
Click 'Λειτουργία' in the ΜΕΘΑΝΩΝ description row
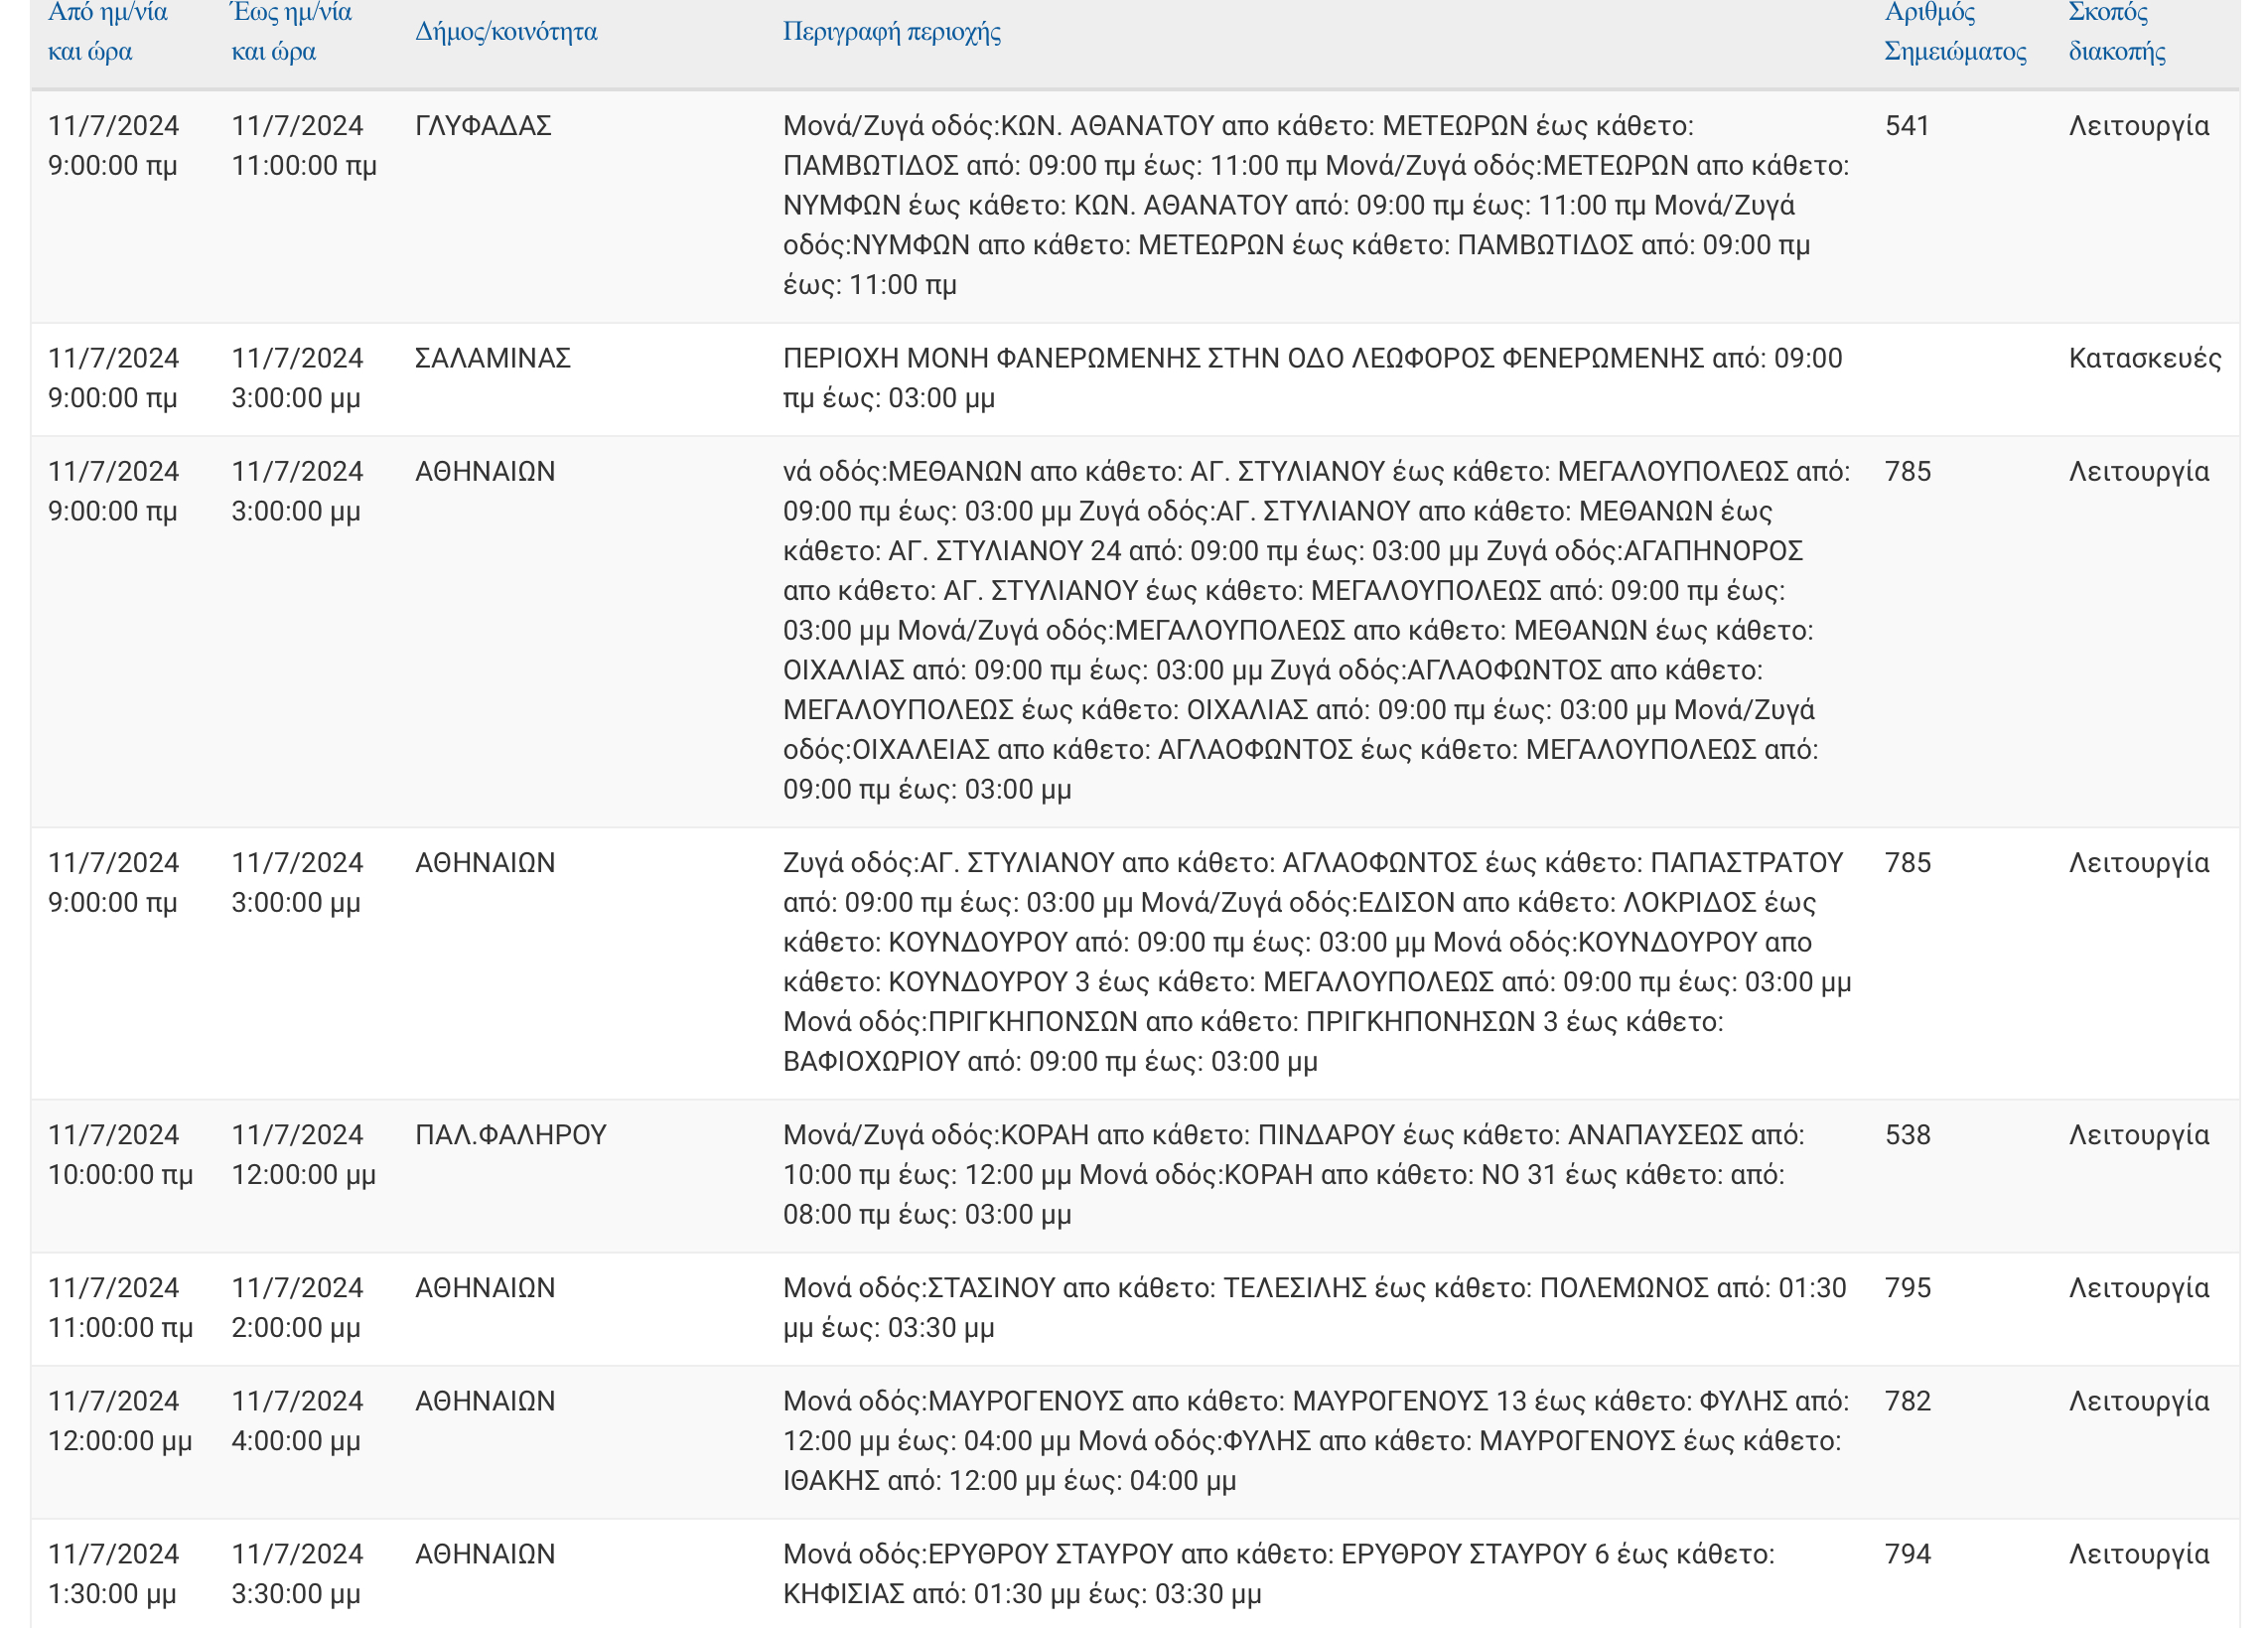coord(2139,471)
